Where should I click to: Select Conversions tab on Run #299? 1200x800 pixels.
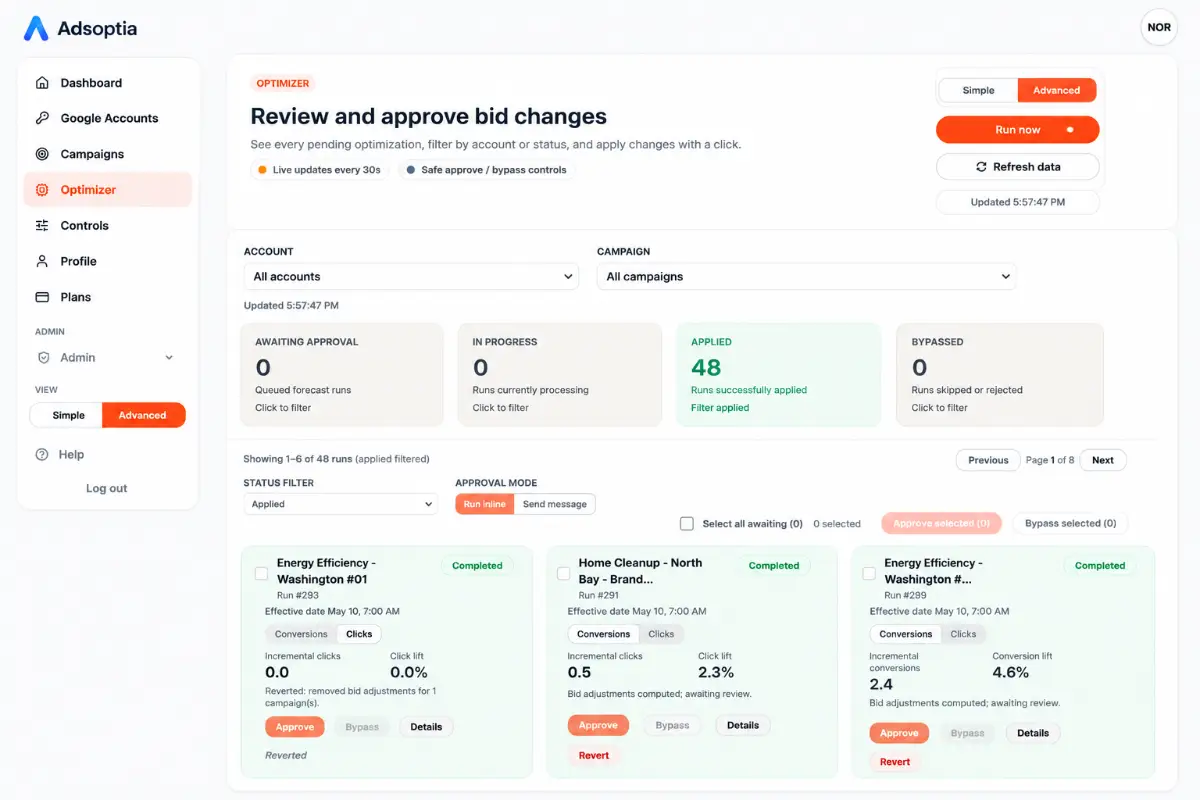click(906, 634)
